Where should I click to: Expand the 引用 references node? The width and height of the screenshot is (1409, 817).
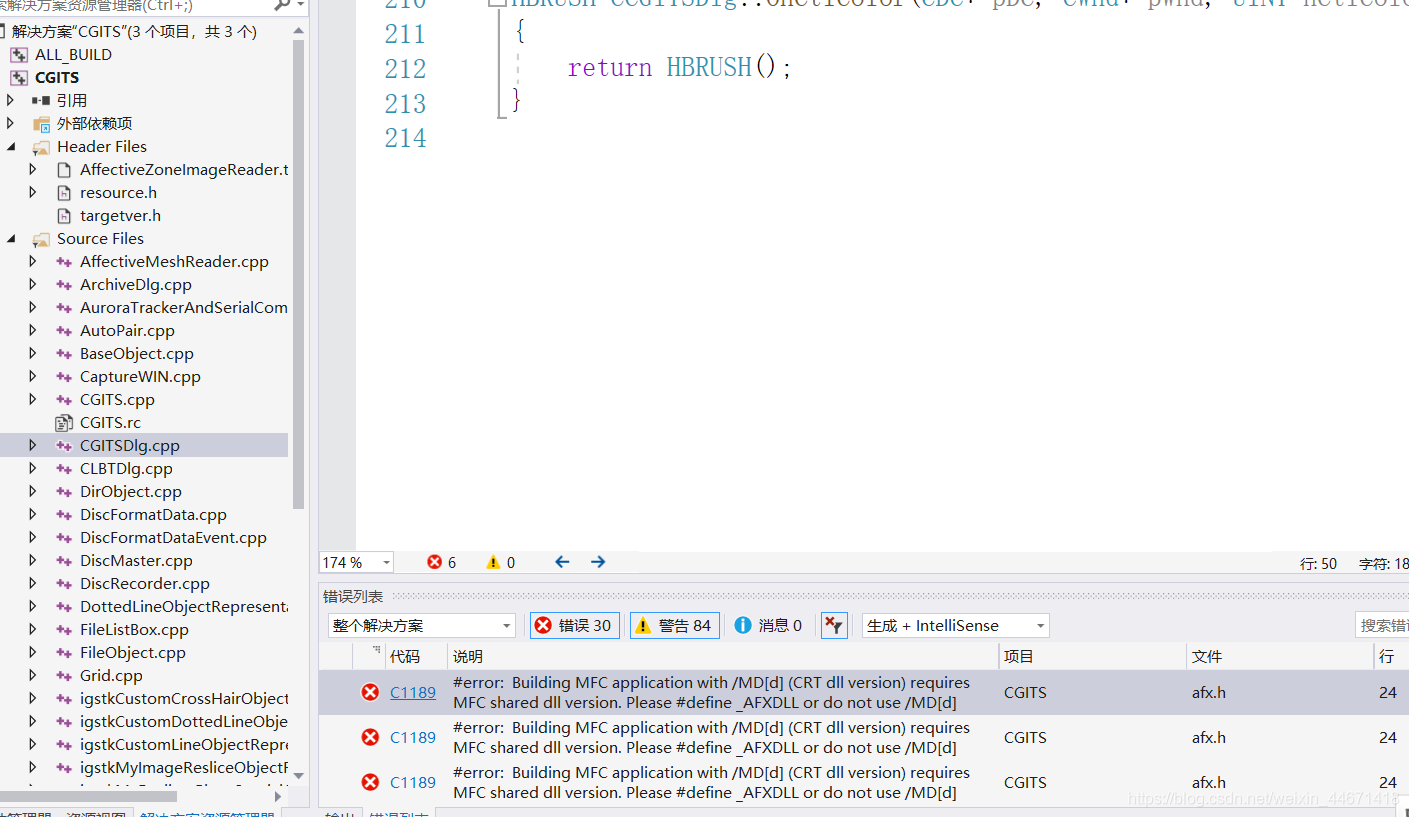click(11, 100)
